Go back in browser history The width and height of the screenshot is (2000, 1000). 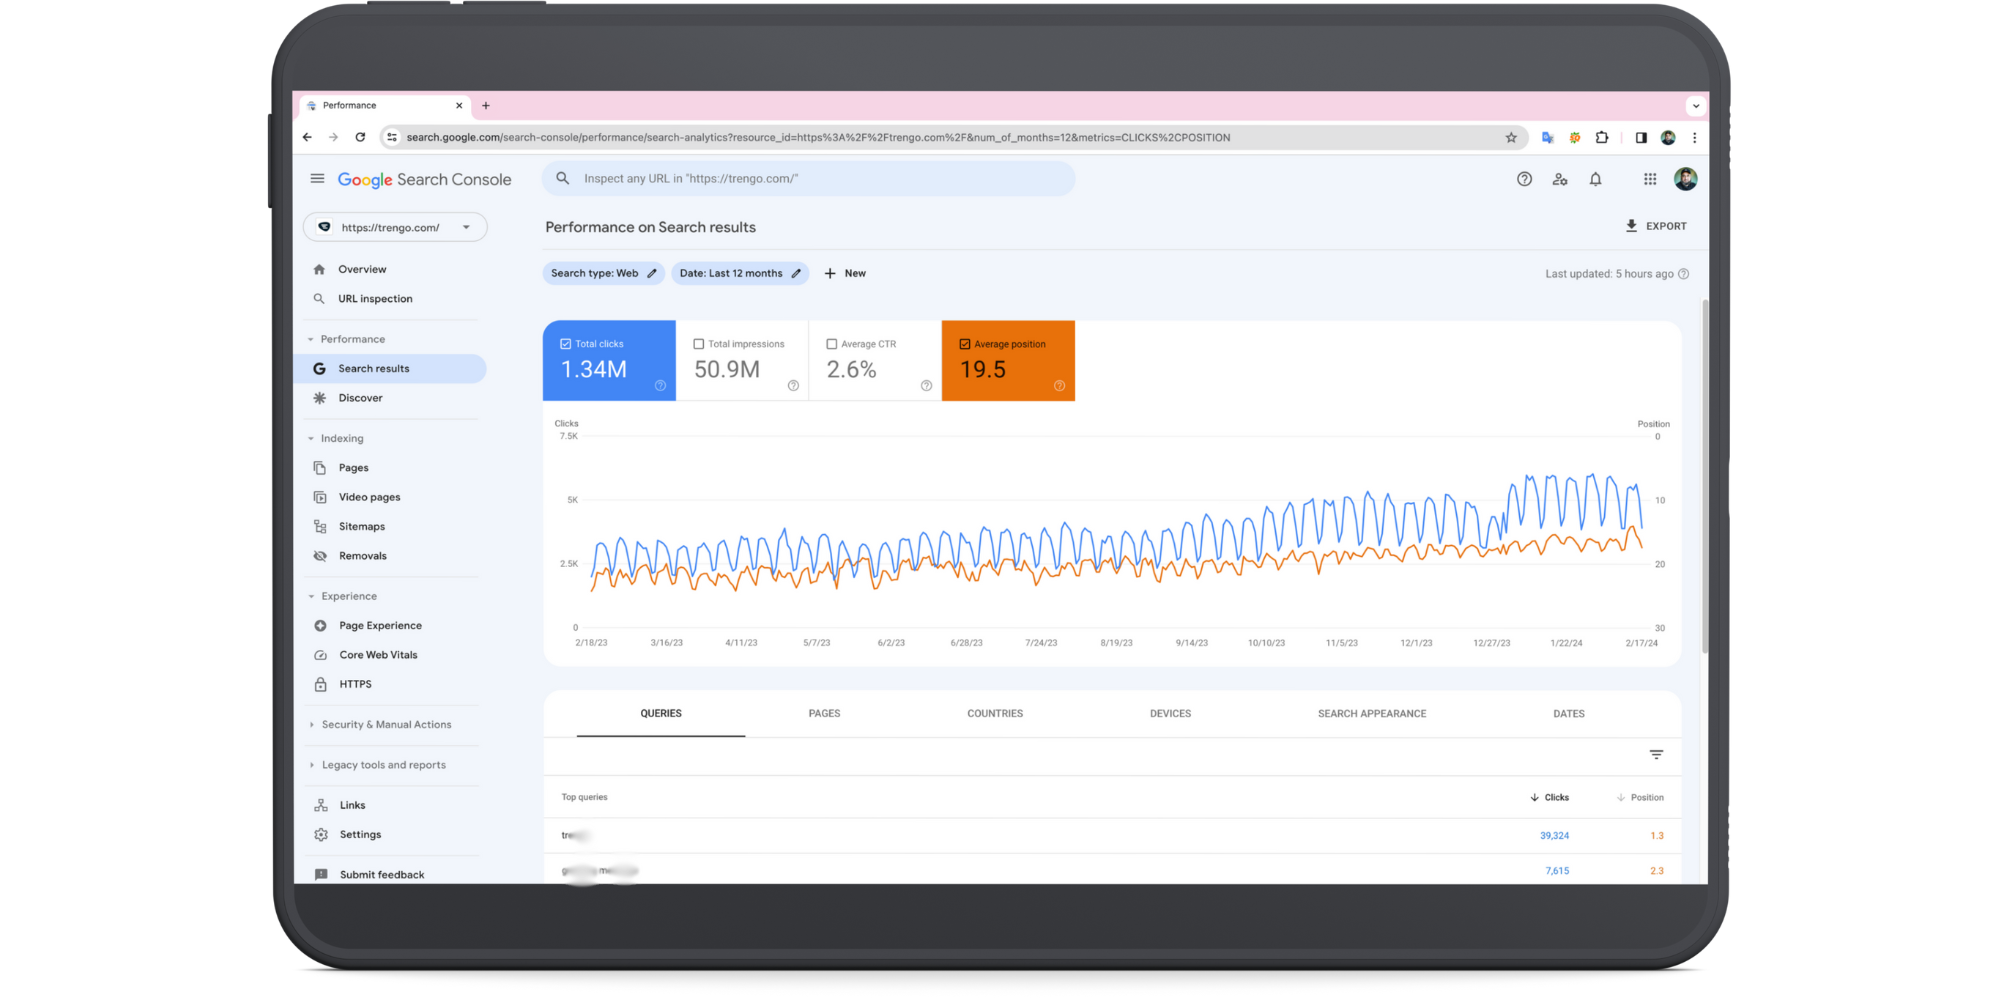(307, 138)
